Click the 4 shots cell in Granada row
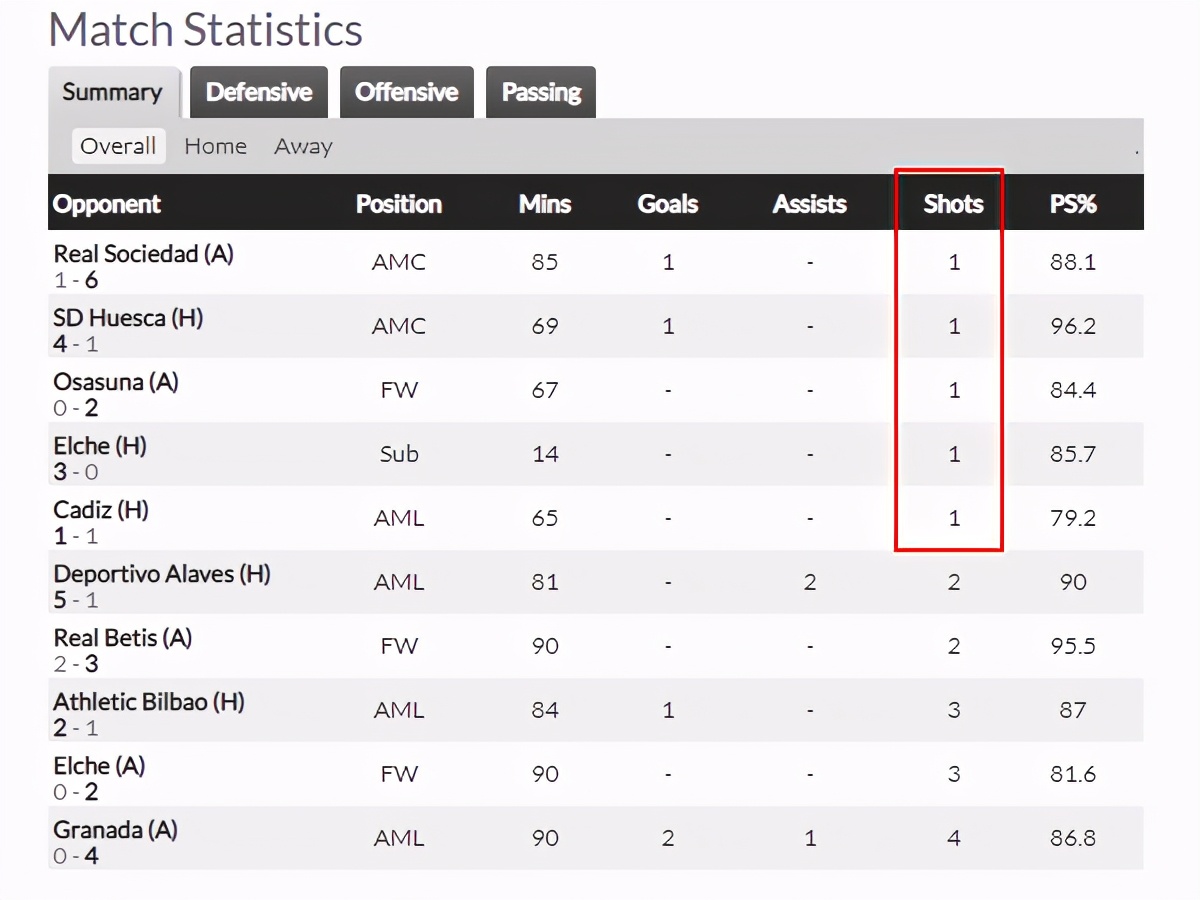The image size is (1200, 900). pyautogui.click(x=954, y=838)
